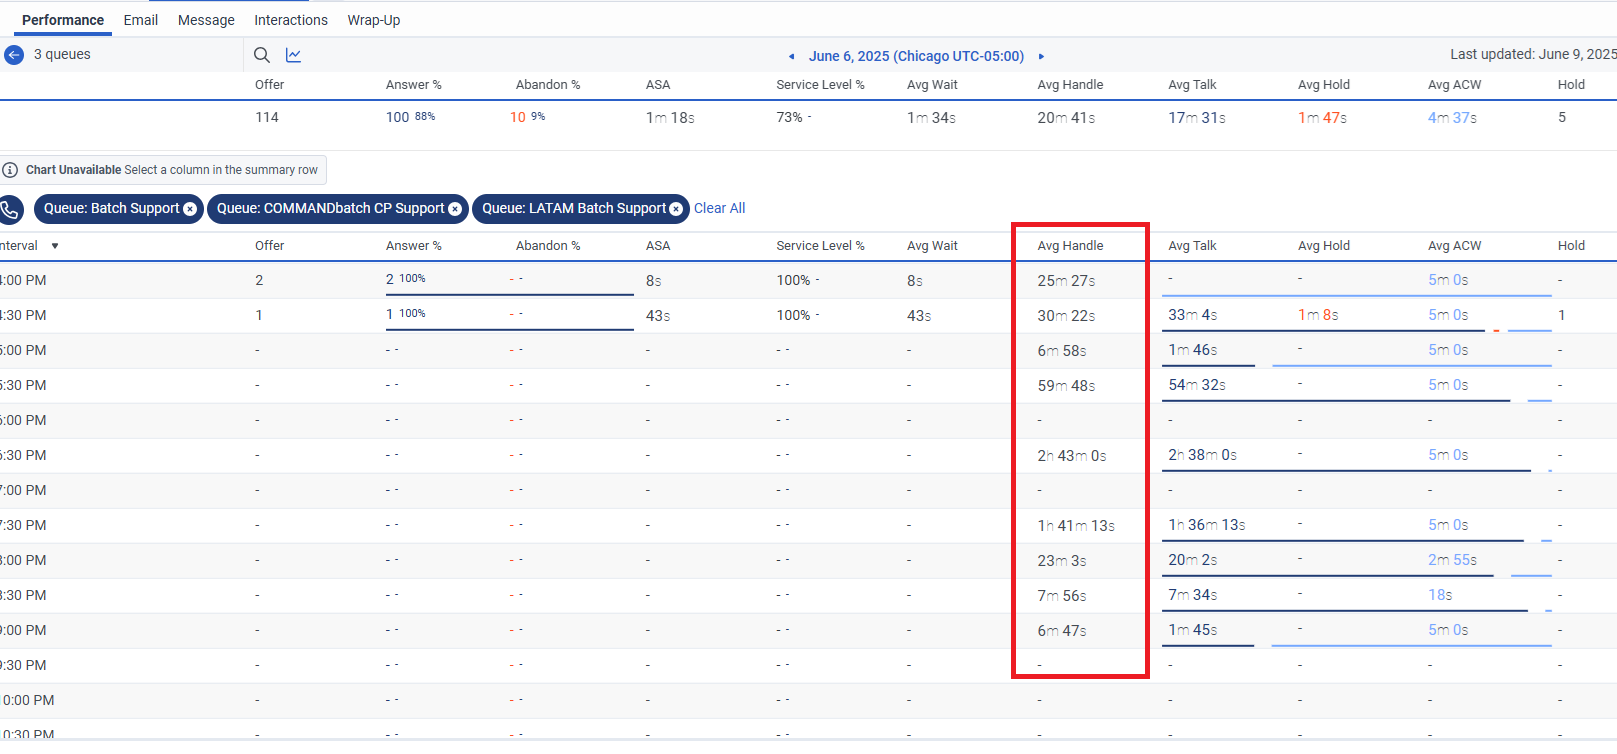The height and width of the screenshot is (754, 1617).
Task: Open the Interactions tab
Action: pyautogui.click(x=290, y=20)
